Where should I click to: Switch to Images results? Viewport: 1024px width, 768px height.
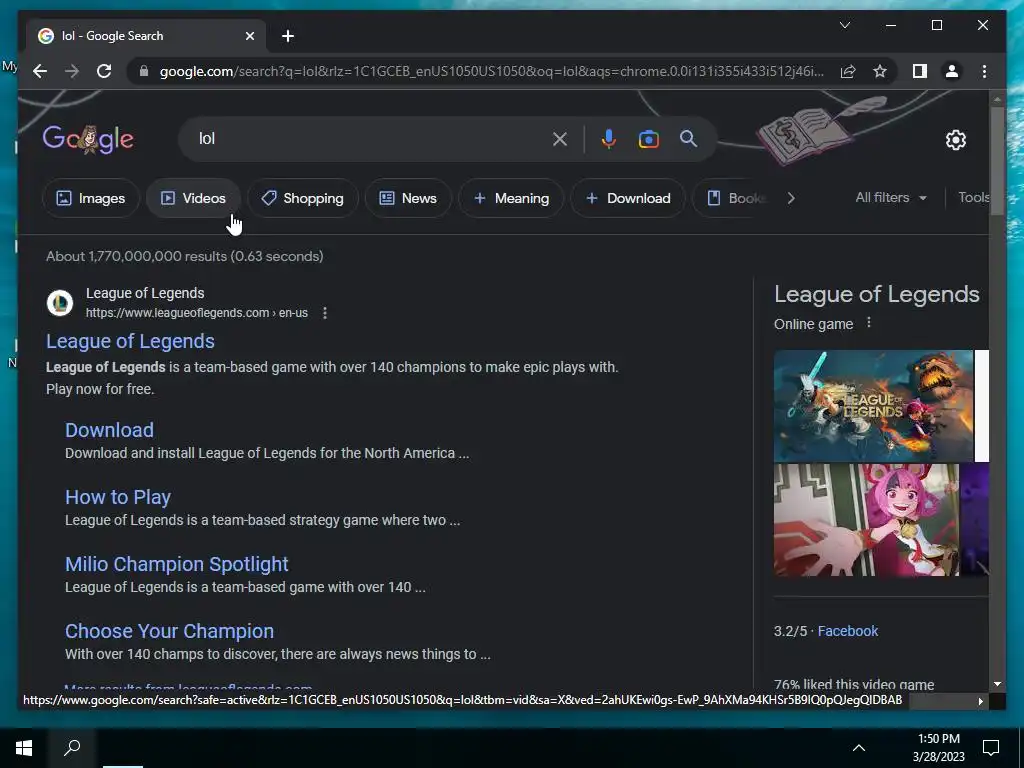(x=91, y=198)
